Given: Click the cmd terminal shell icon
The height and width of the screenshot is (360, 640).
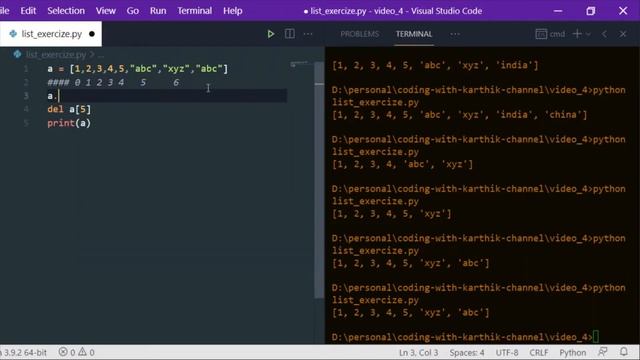Looking at the screenshot, I should [x=541, y=34].
